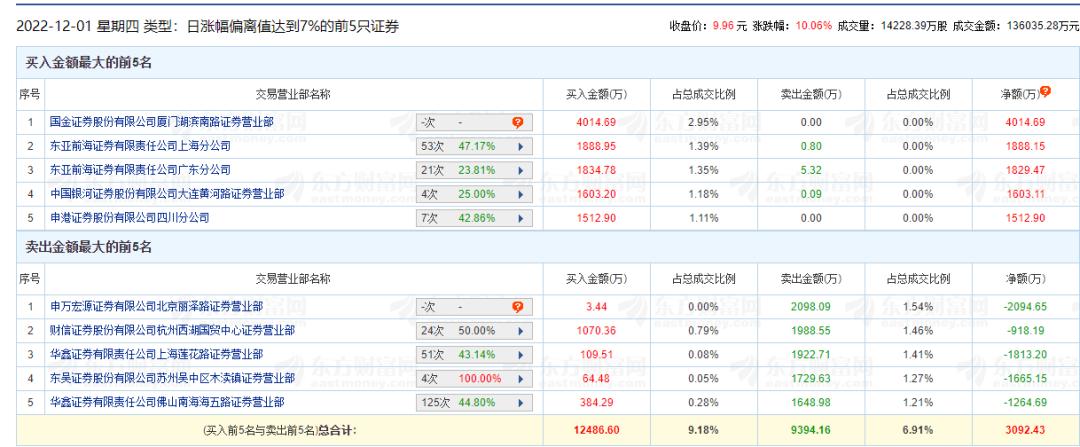Image resolution: width=1080 pixels, height=447 pixels.
Task: Open 东吴证券苏州吴中区木渎镇证券营业部 link
Action: coord(171,378)
